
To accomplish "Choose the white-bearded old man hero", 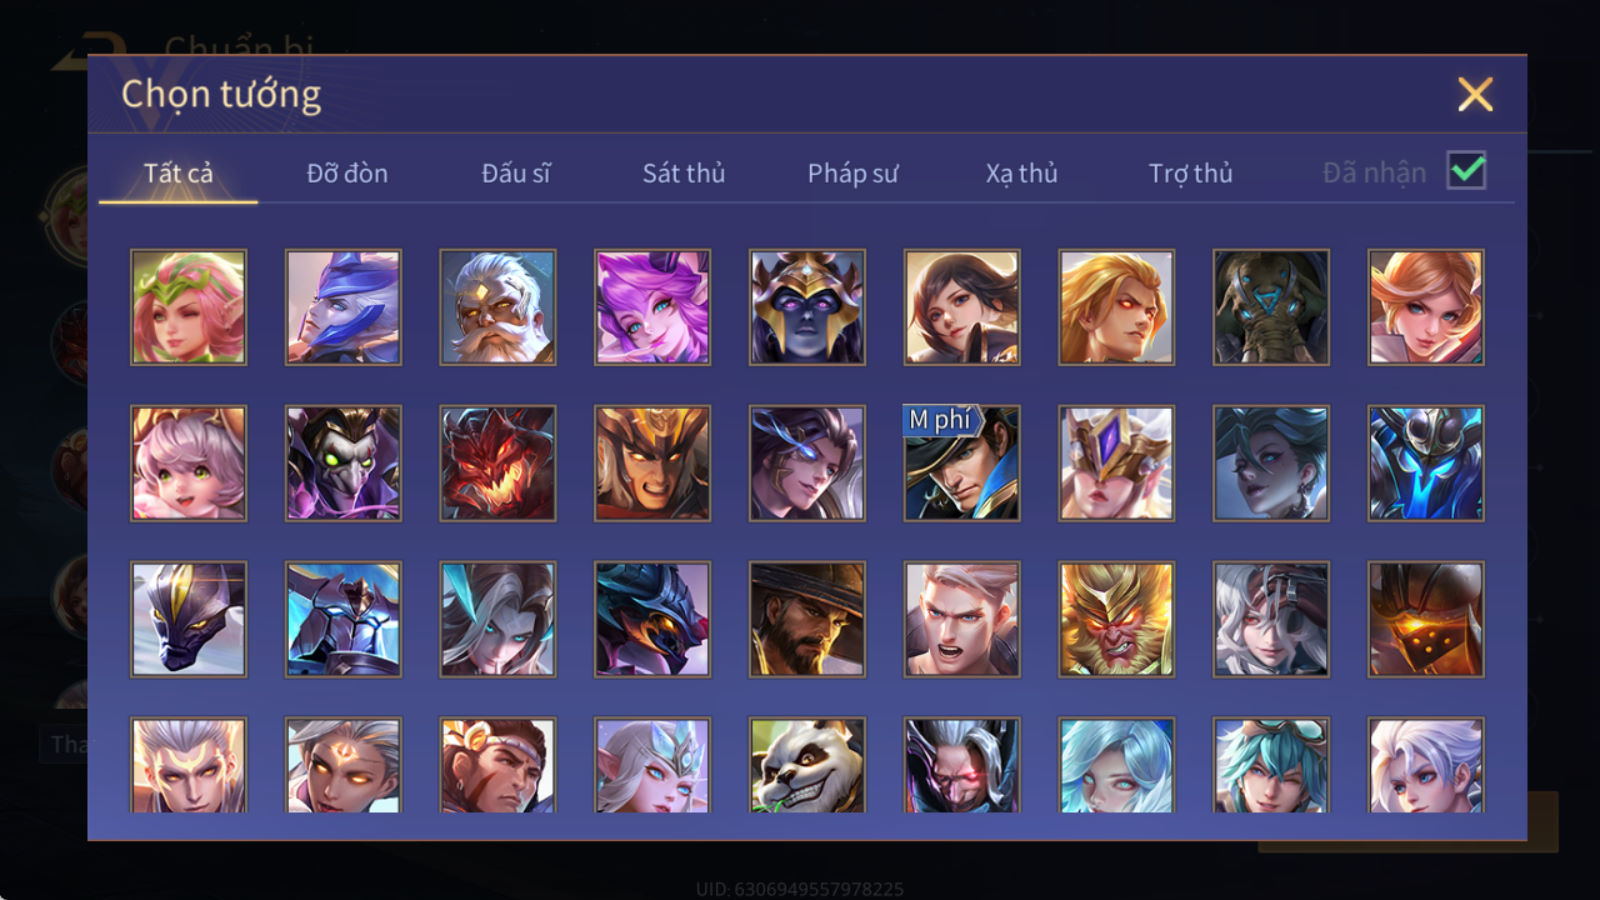I will pyautogui.click(x=498, y=307).
